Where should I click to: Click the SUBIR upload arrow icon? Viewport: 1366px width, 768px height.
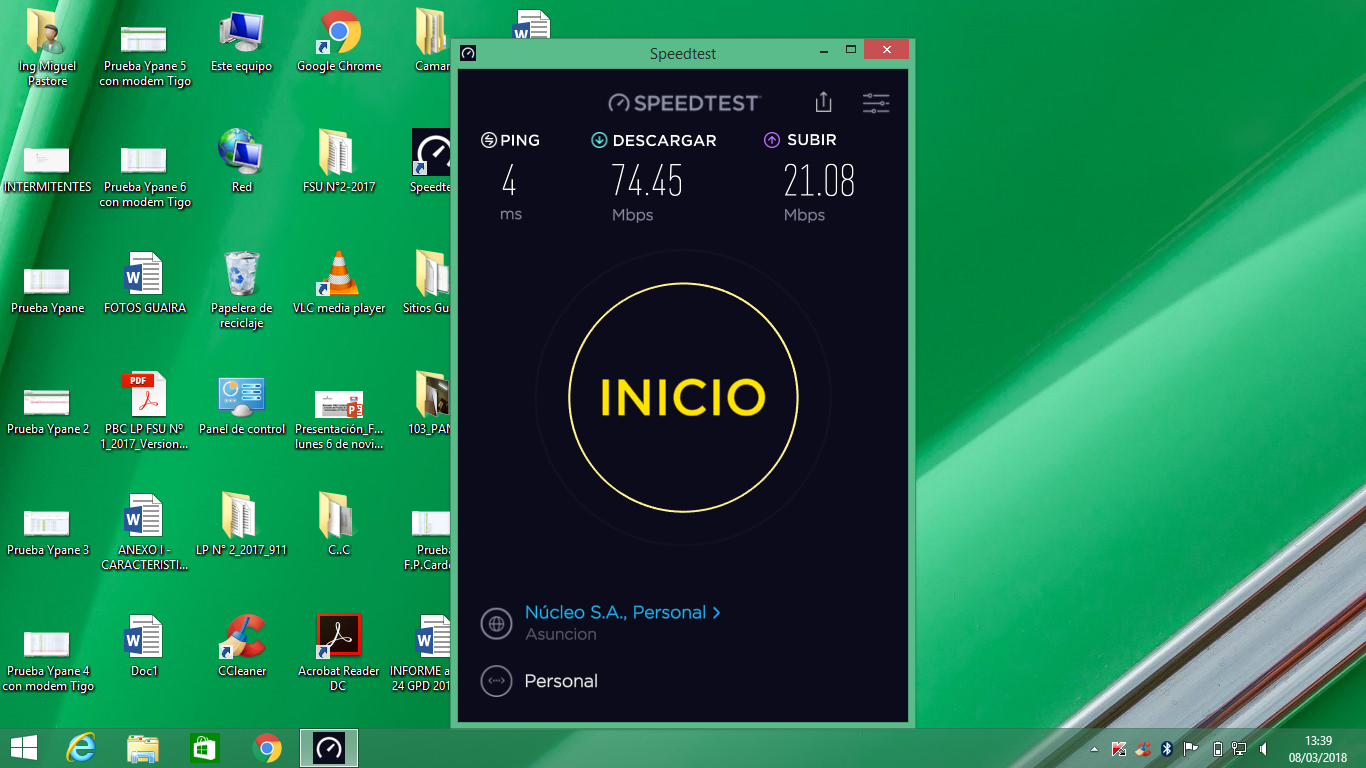771,140
